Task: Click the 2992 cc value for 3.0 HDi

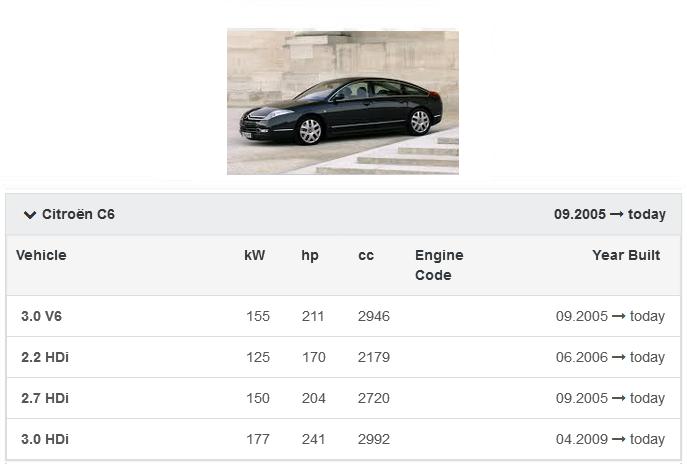Action: click(x=373, y=440)
